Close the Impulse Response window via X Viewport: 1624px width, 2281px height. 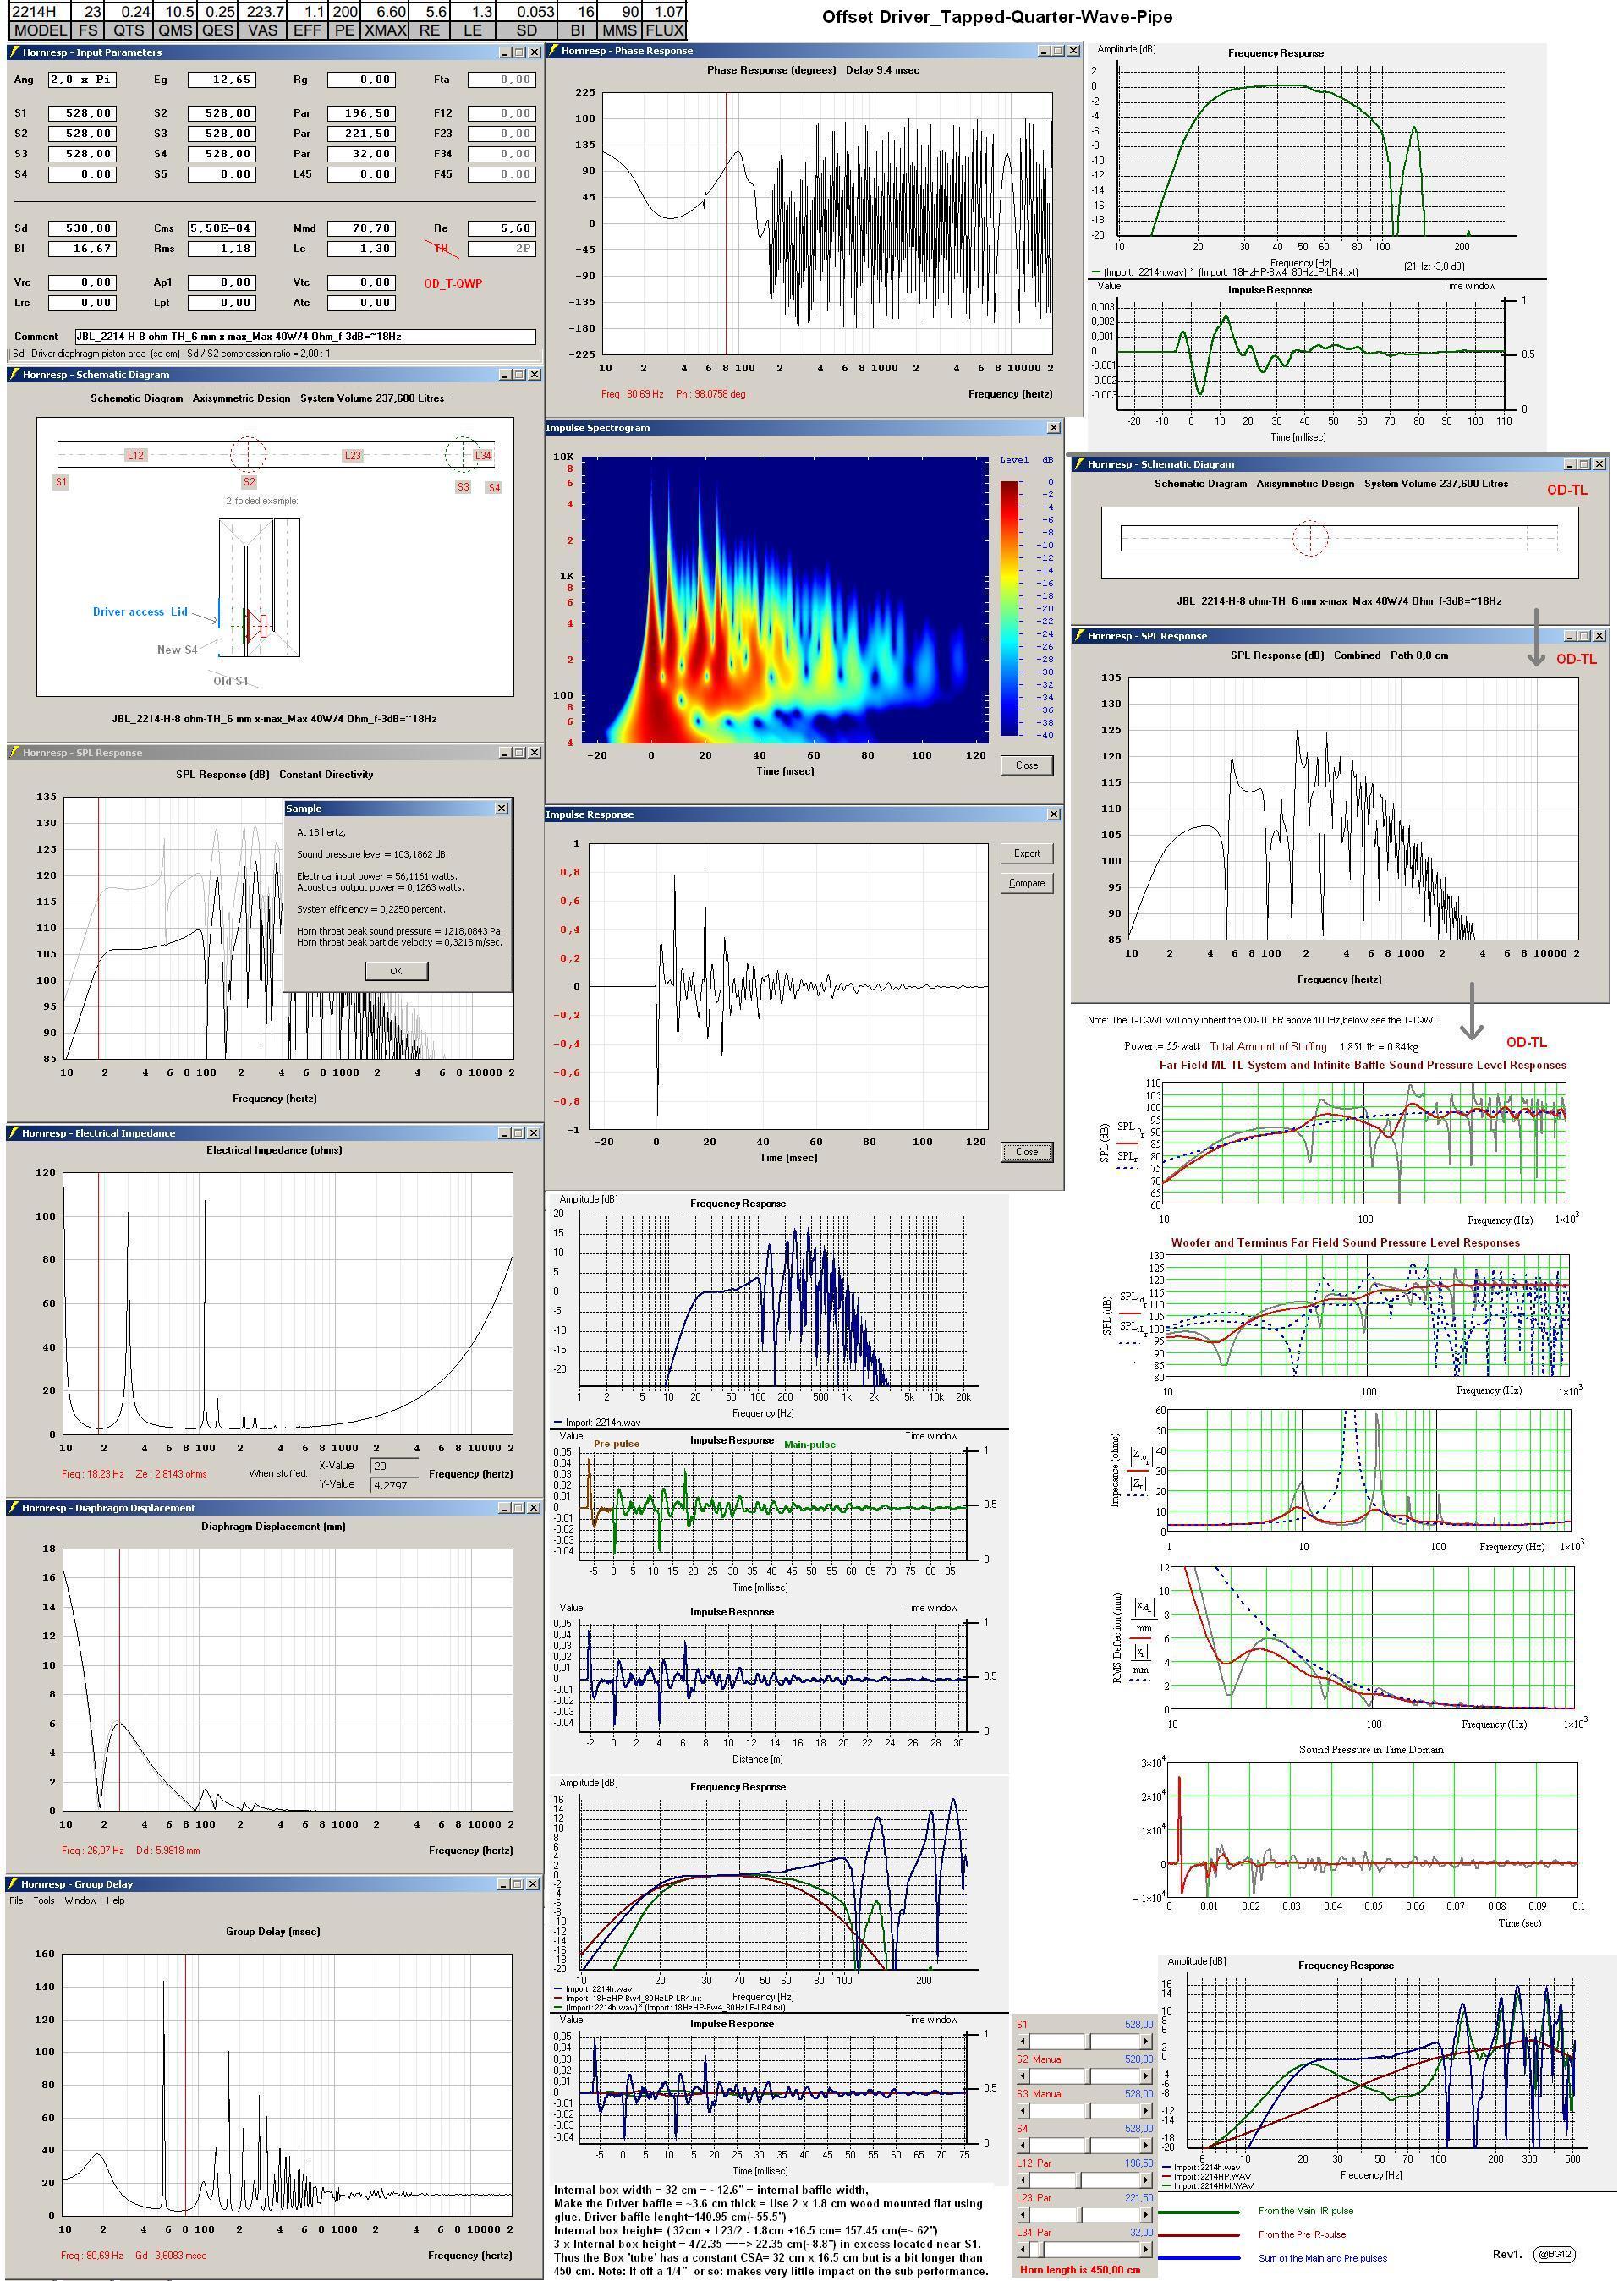pyautogui.click(x=1053, y=814)
